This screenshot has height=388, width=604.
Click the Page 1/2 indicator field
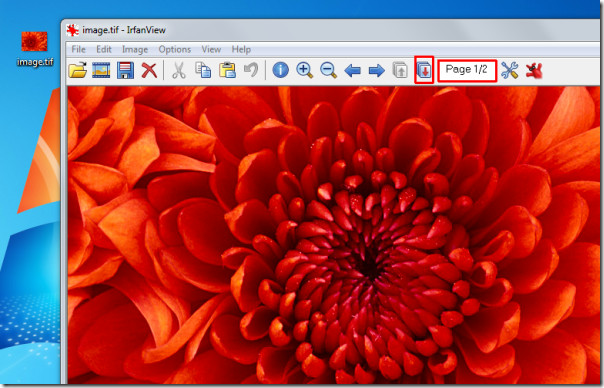pos(467,70)
